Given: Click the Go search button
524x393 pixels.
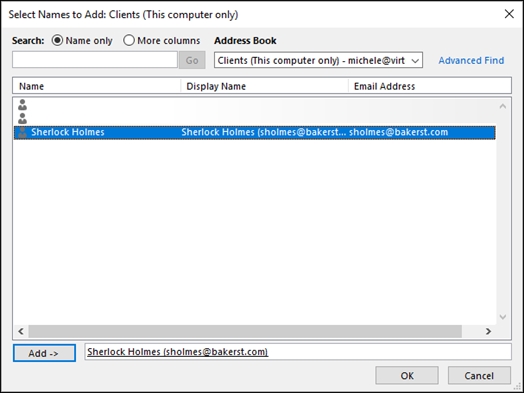Looking at the screenshot, I should pos(192,60).
